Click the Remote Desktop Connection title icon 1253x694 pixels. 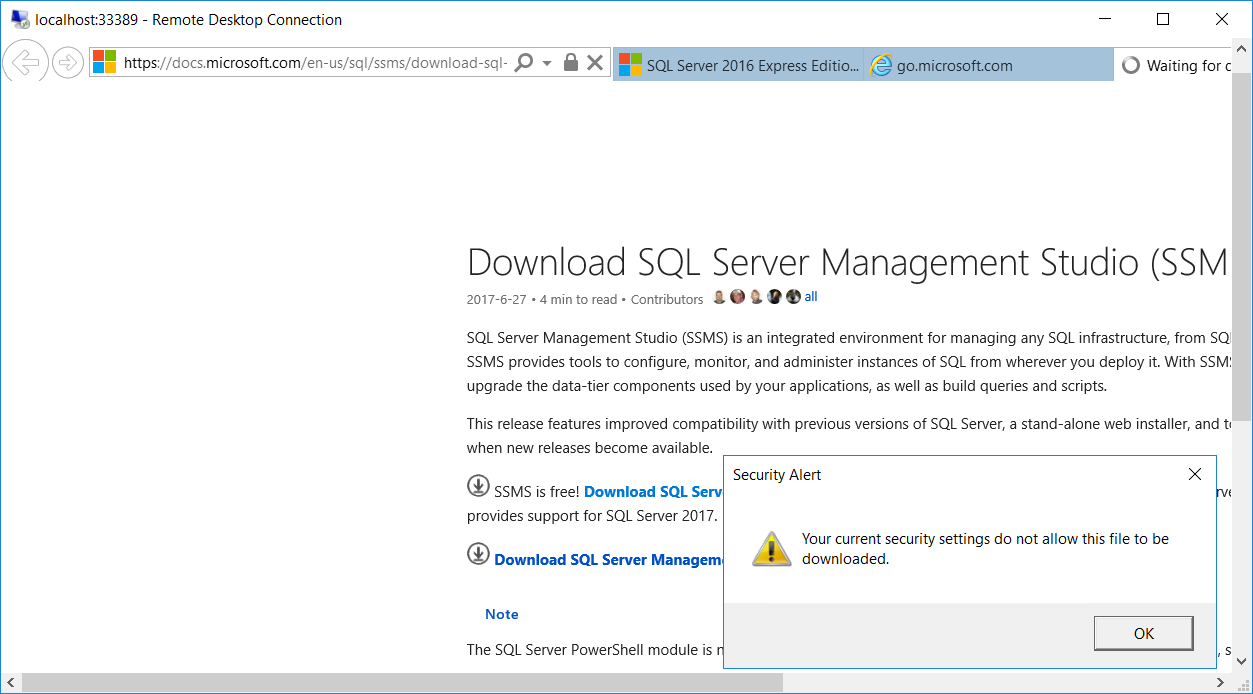point(19,19)
